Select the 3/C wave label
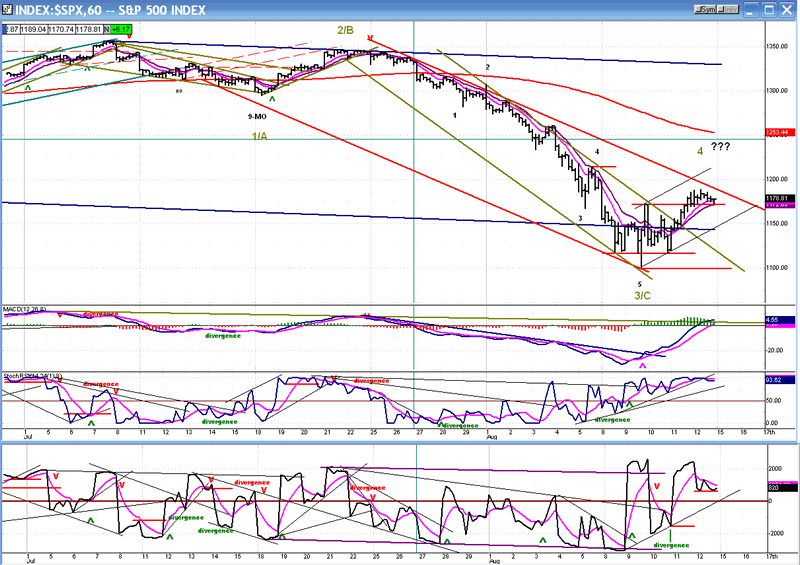 [x=643, y=294]
